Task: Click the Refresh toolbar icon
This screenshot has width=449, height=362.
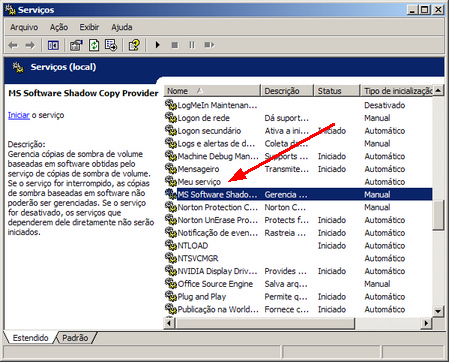Action: [x=94, y=45]
